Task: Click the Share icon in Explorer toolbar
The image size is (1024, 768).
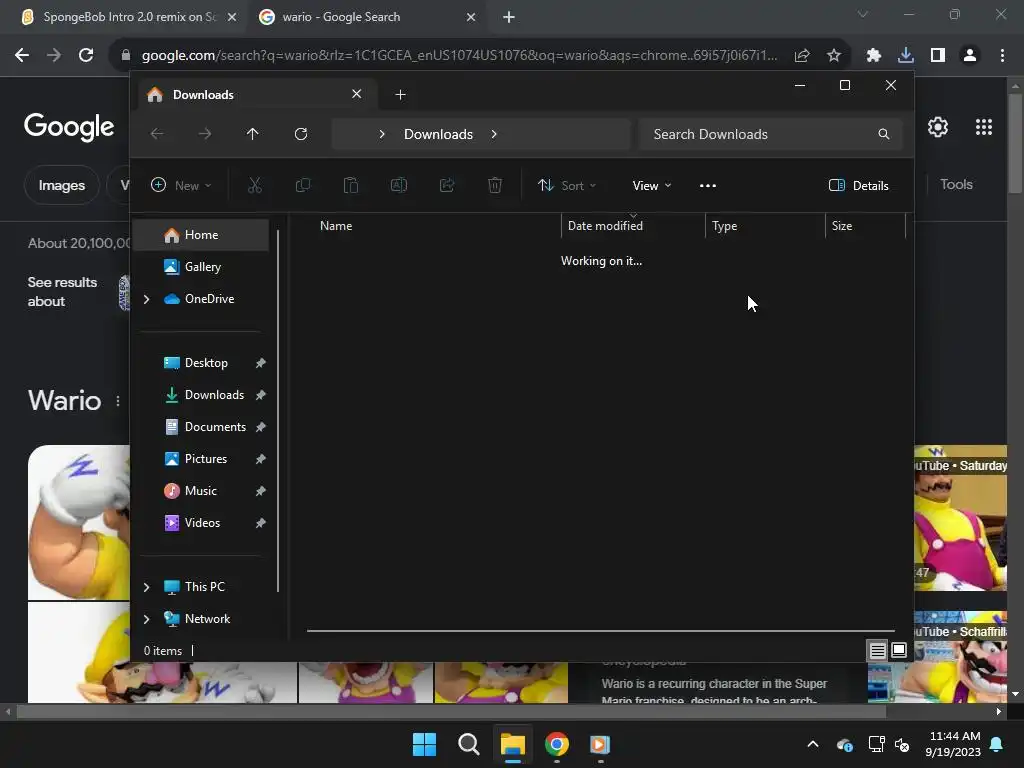Action: [x=447, y=185]
